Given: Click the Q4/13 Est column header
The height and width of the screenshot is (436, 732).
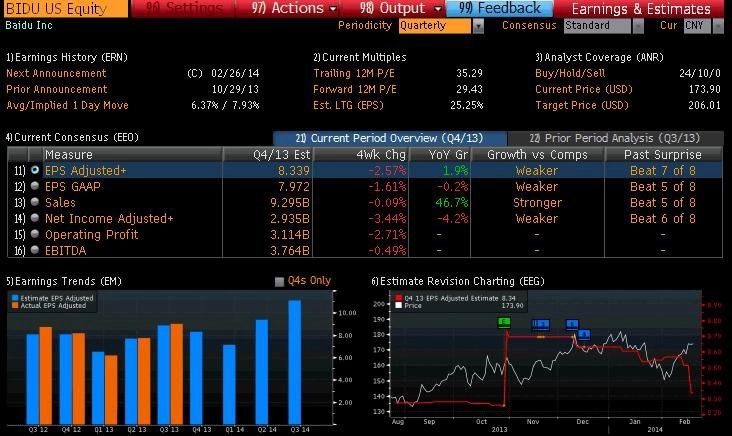Looking at the screenshot, I should coord(267,155).
